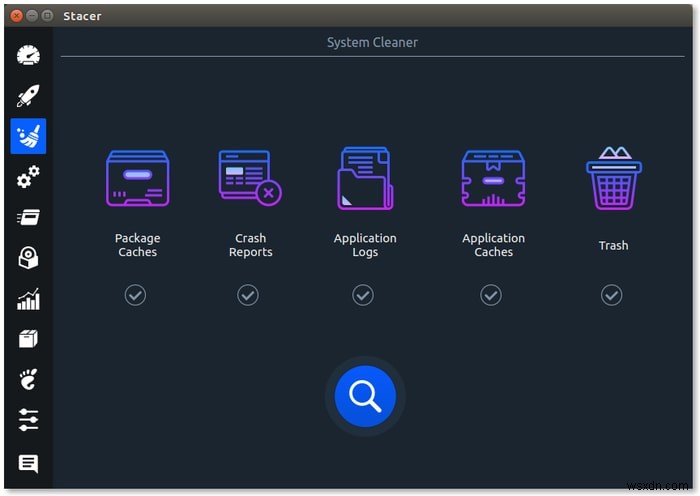Open Feedback chat icon in sidebar
The image size is (700, 496).
28,463
